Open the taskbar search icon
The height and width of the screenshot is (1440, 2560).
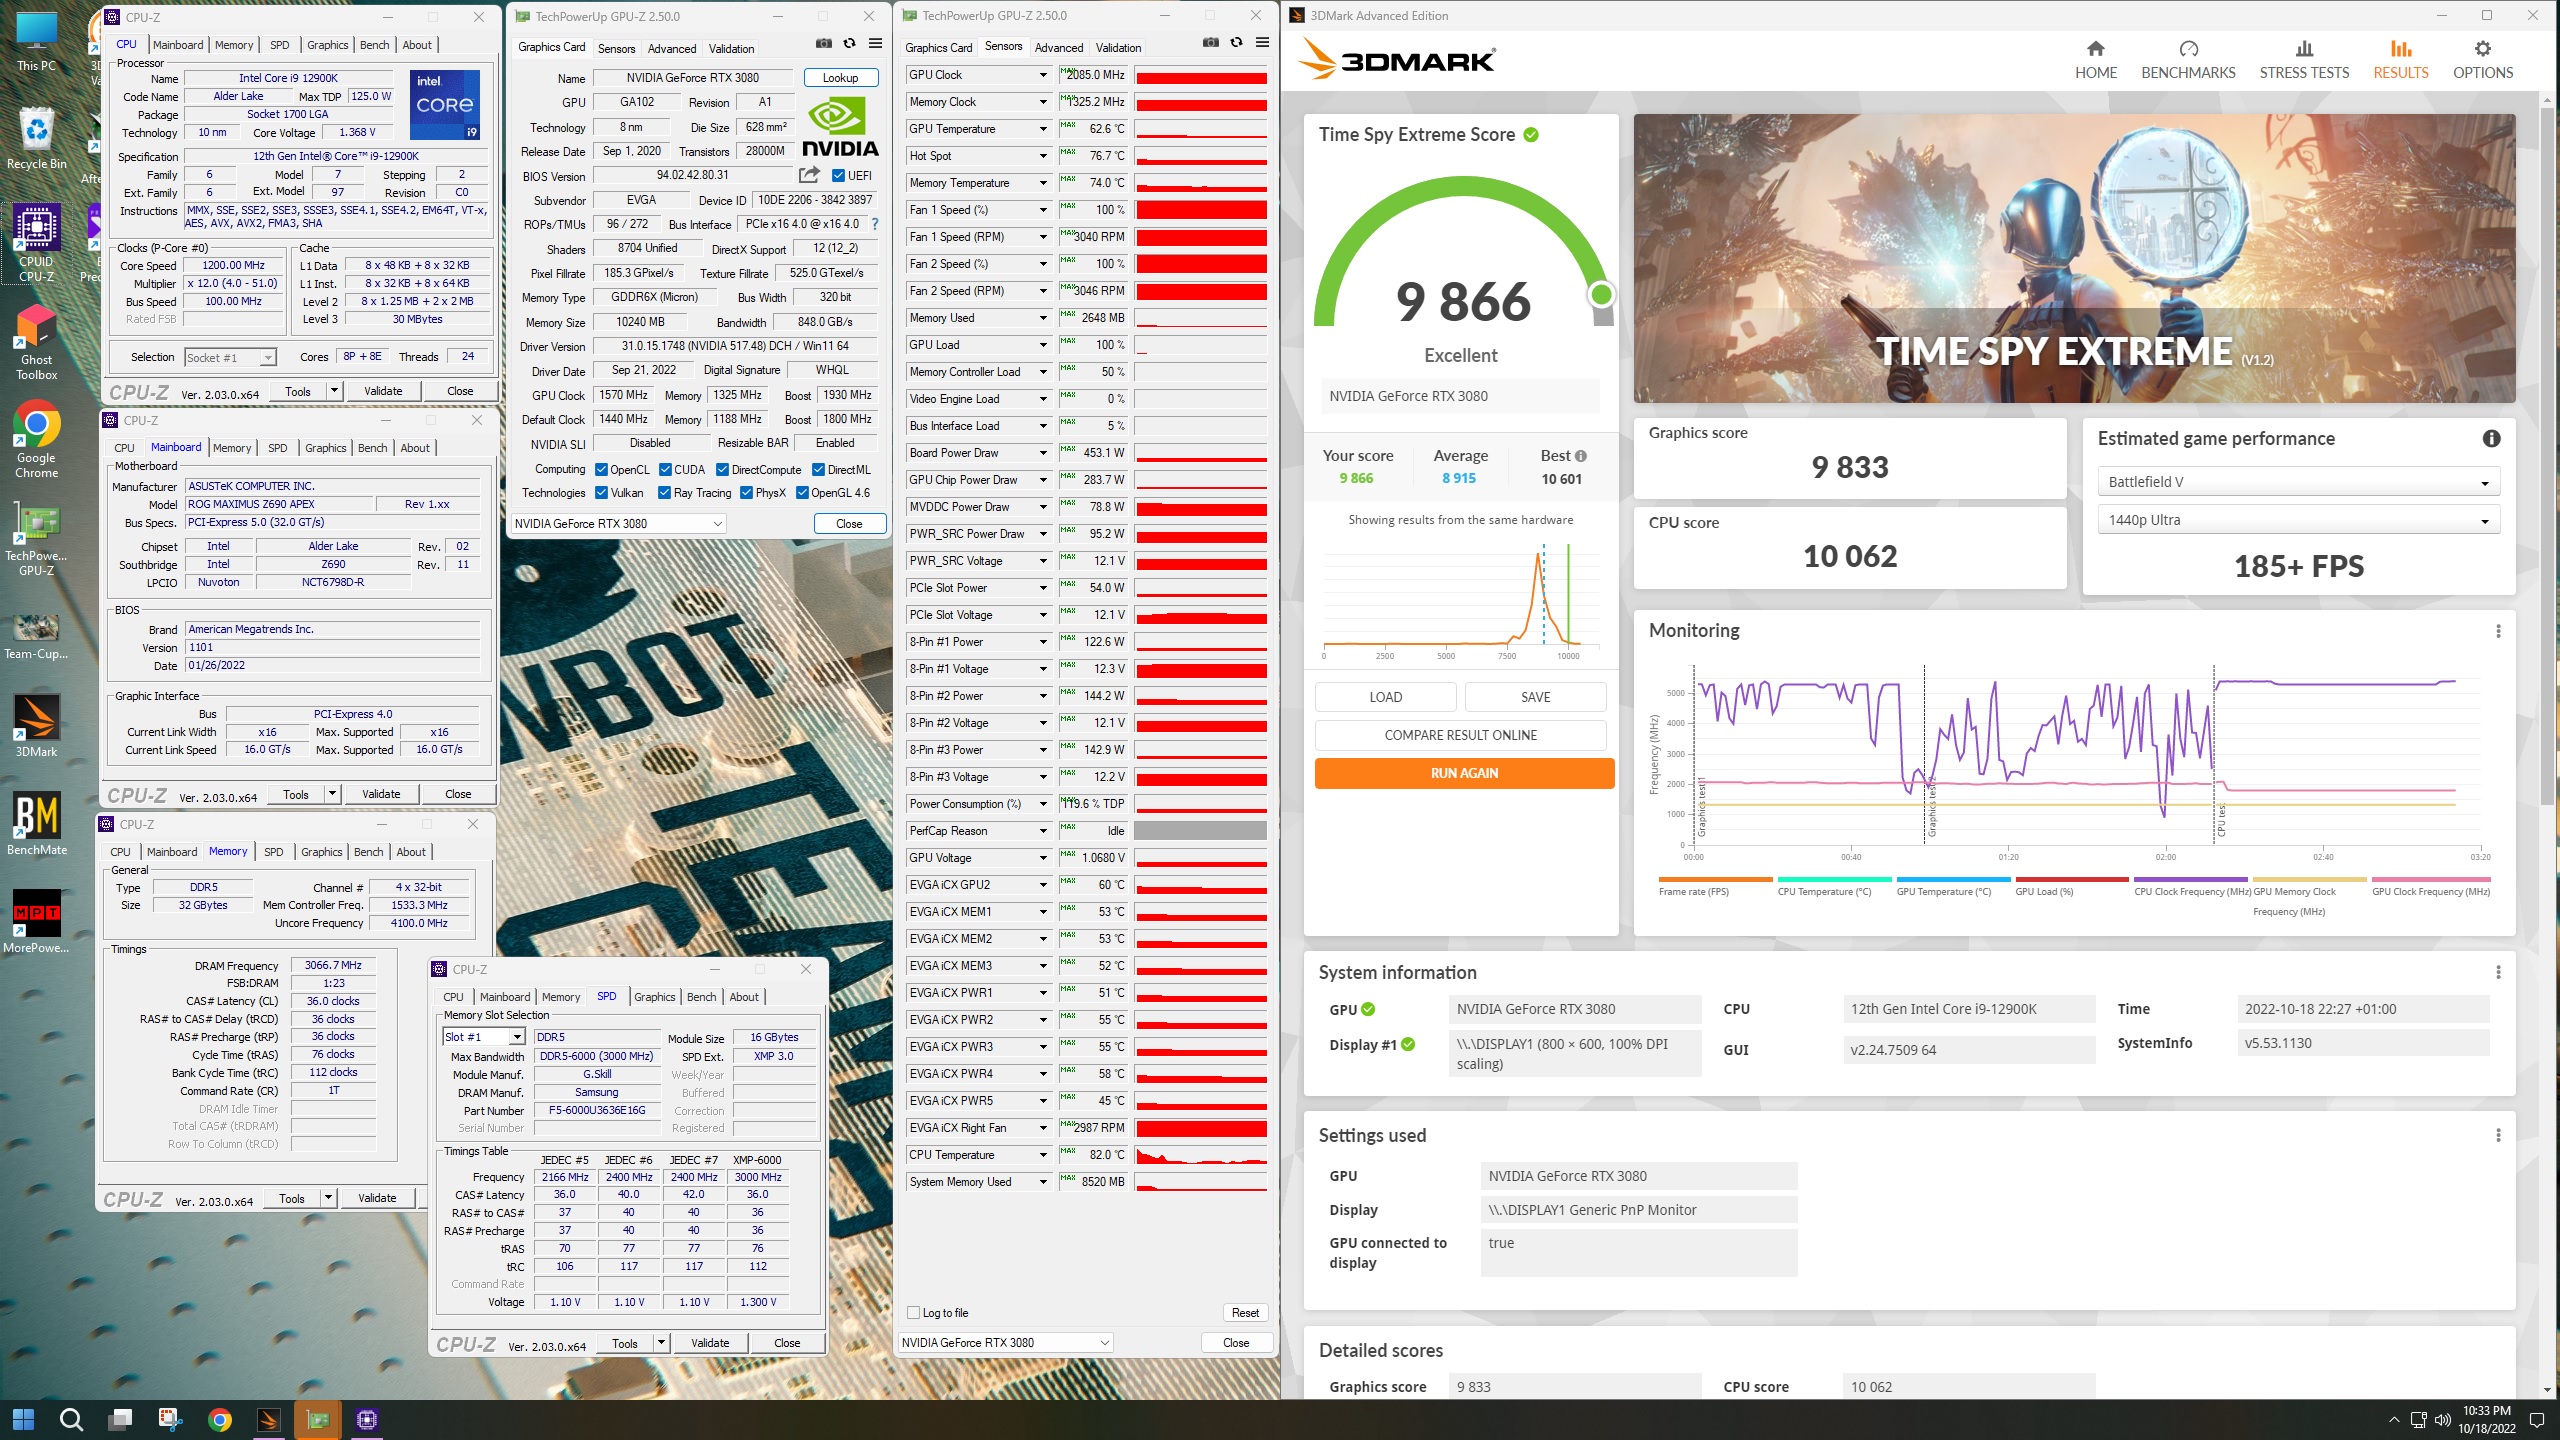(71, 1419)
